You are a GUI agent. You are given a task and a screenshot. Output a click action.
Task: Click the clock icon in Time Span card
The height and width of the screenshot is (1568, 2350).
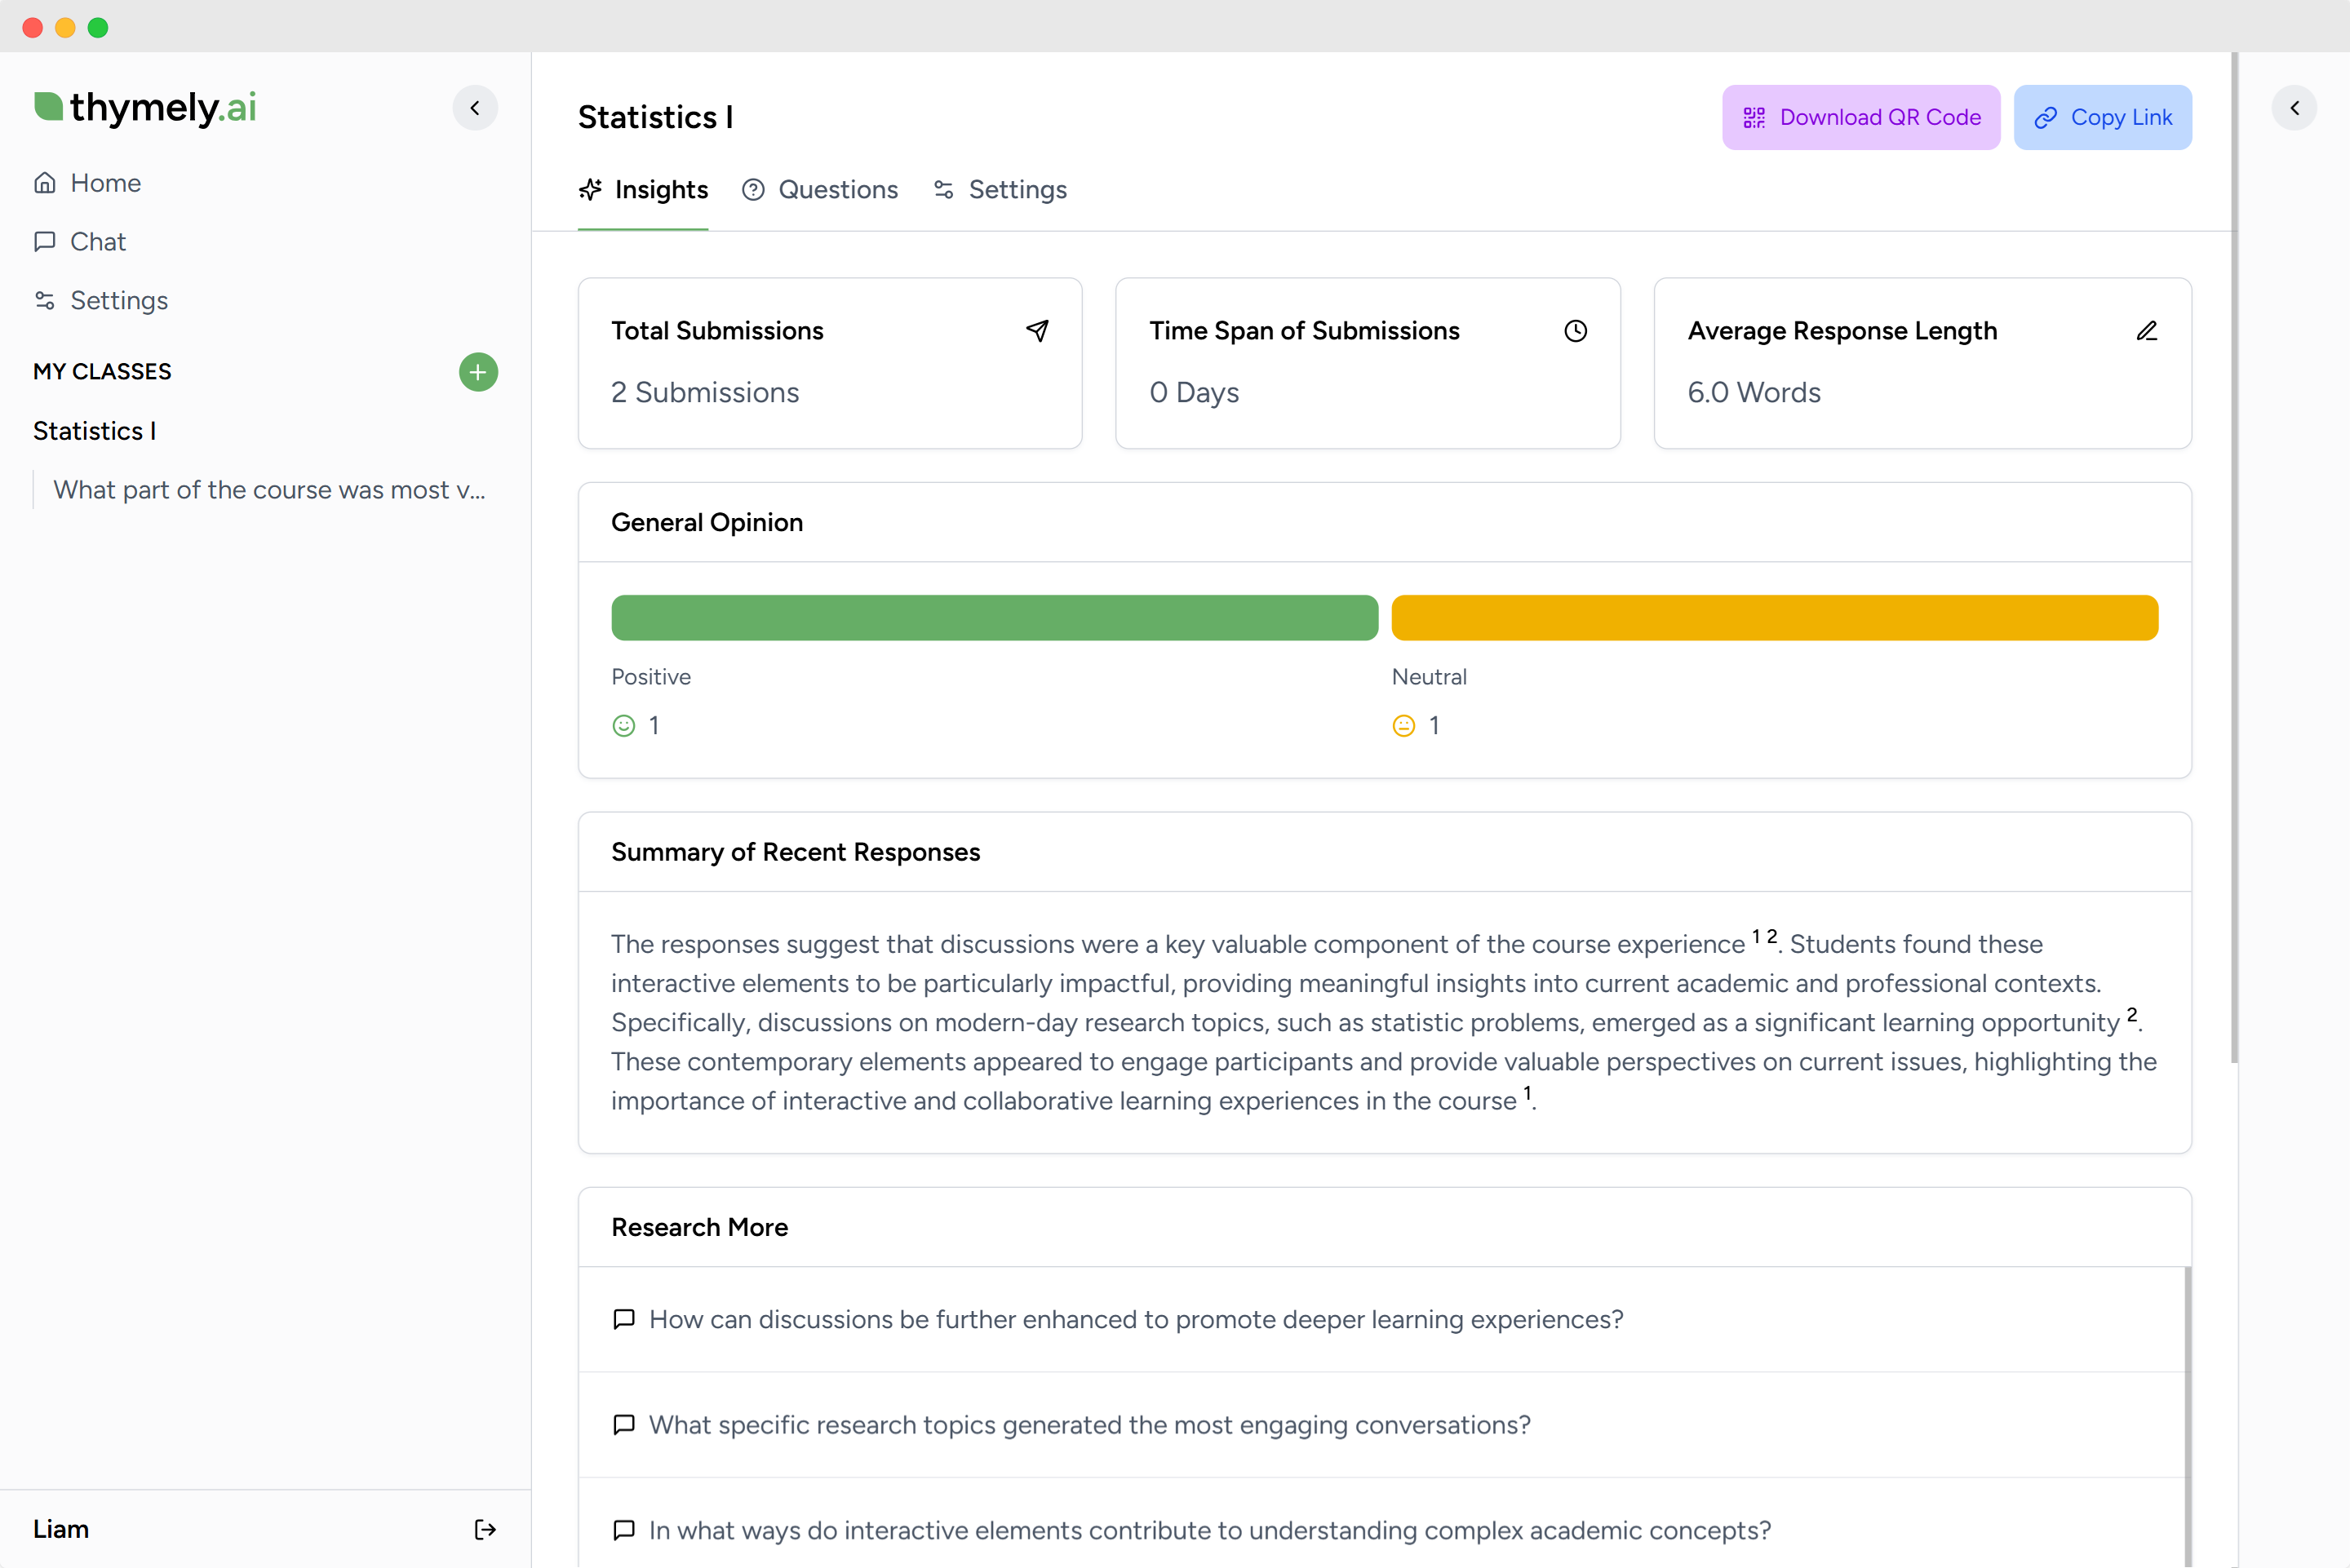click(1575, 331)
